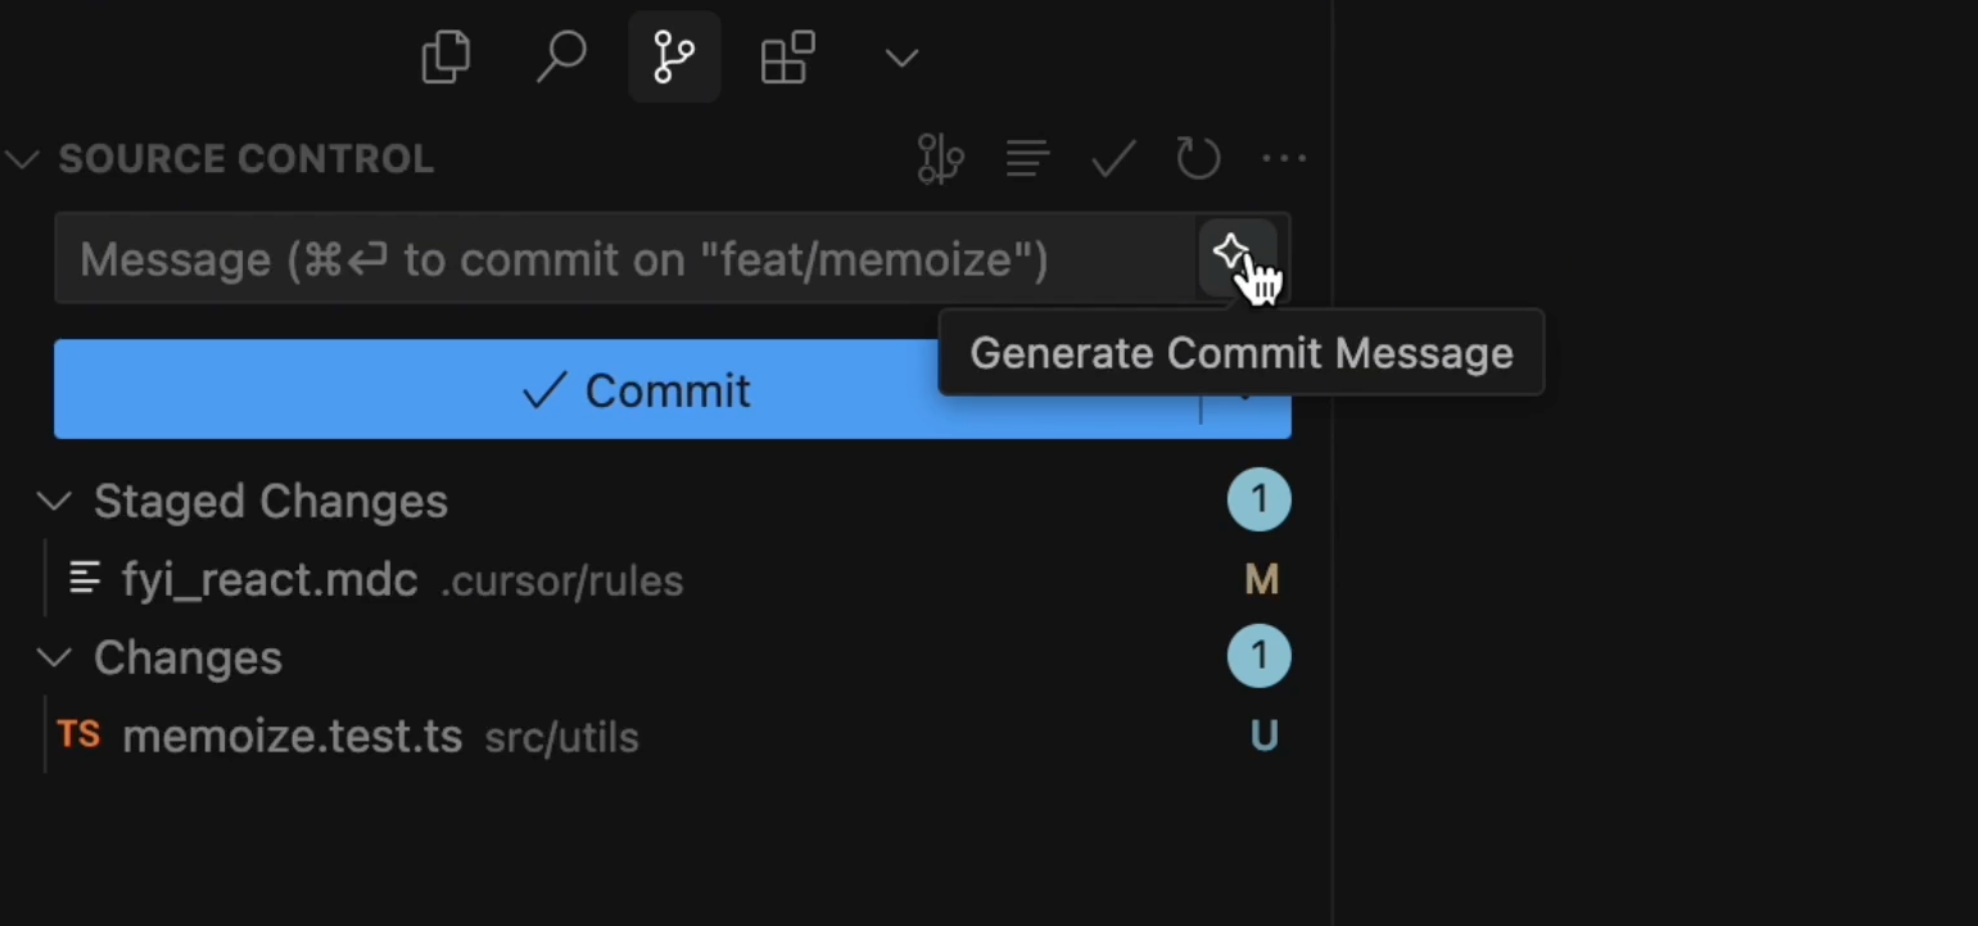This screenshot has width=1978, height=926.
Task: Open the More Actions ellipsis menu
Action: point(1283,158)
